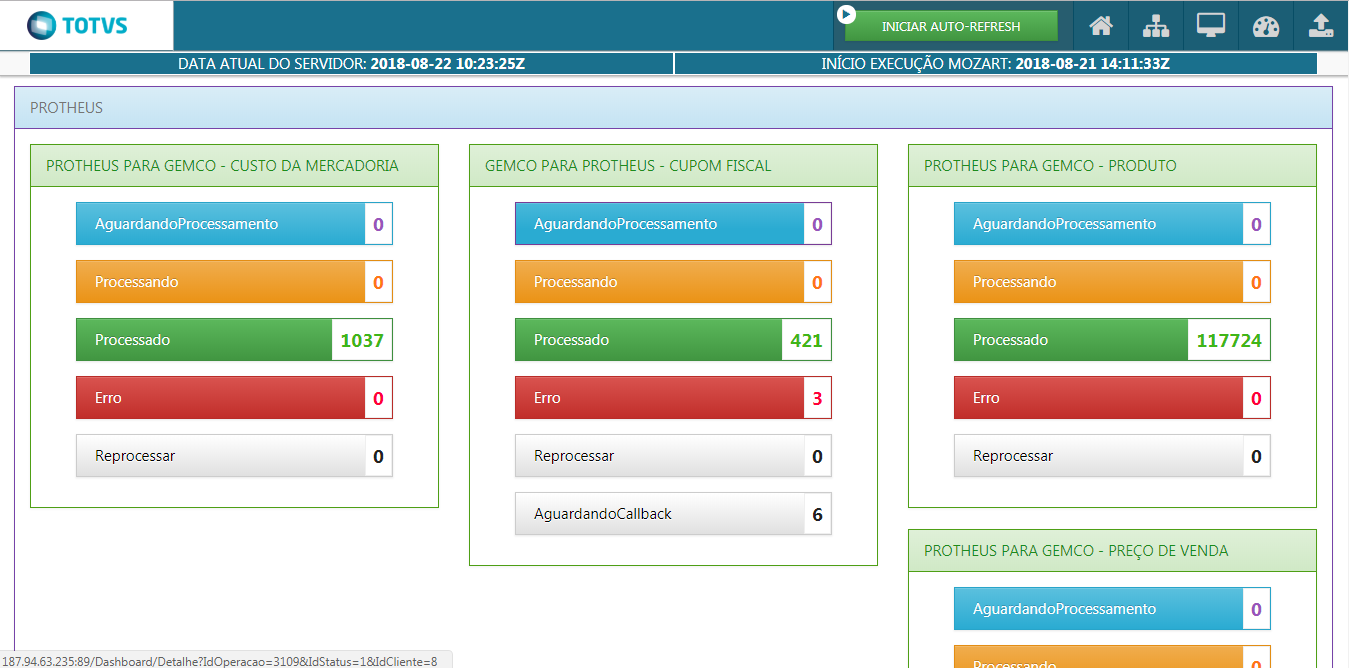The width and height of the screenshot is (1349, 668).
Task: Click 'GEMCO PARA PROTHEUS - CUPOM FISCAL' title
Action: (628, 166)
